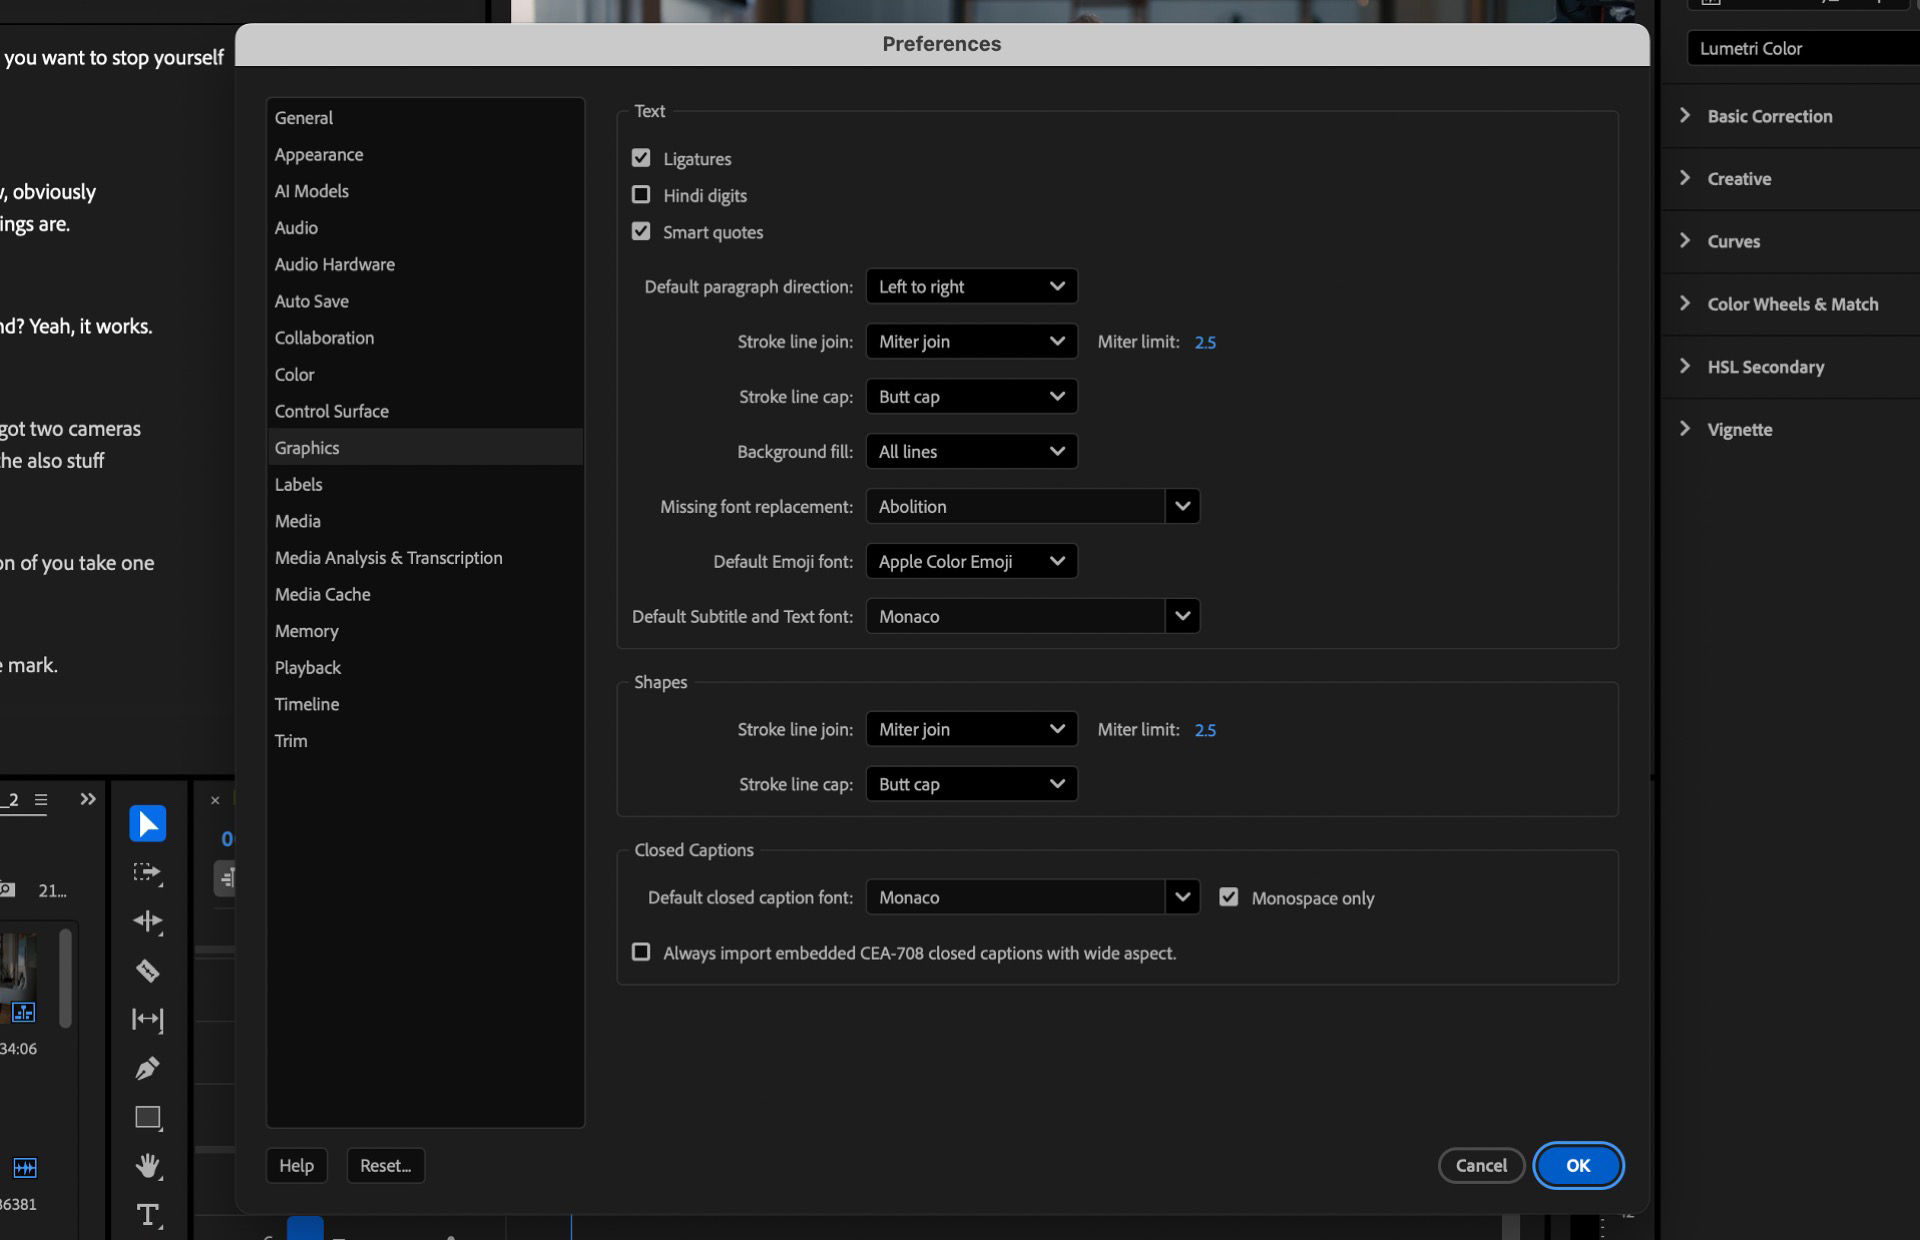Viewport: 1920px width, 1240px height.
Task: Enable CEA-708 wide aspect import checkbox
Action: [x=641, y=952]
